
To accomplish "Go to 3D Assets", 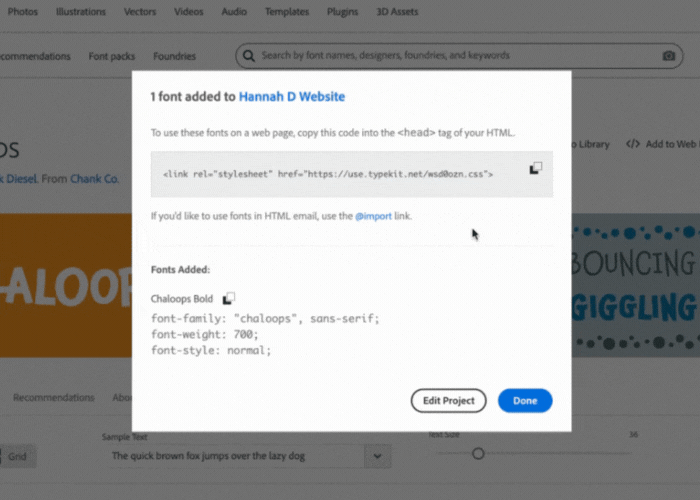I will [397, 12].
